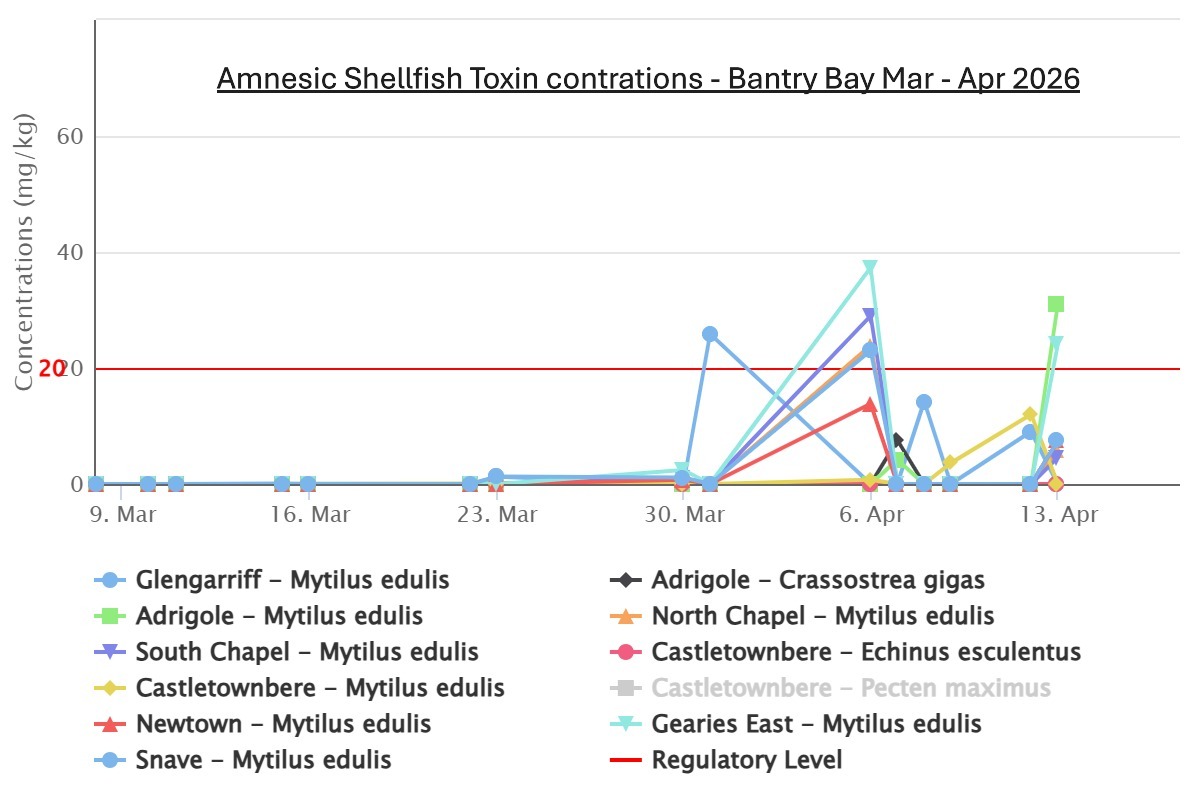Click yellow diamond icon for Castletownbere Mytilus edulis
This screenshot has height=800, width=1200.
(x=111, y=688)
